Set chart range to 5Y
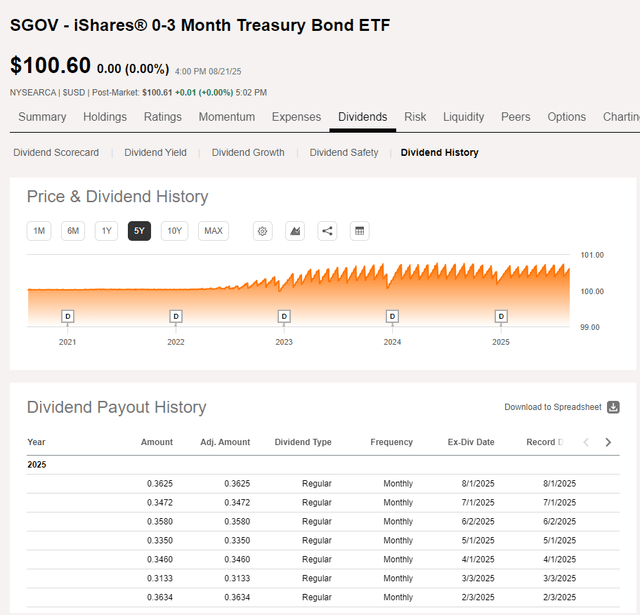640x615 pixels. (139, 231)
